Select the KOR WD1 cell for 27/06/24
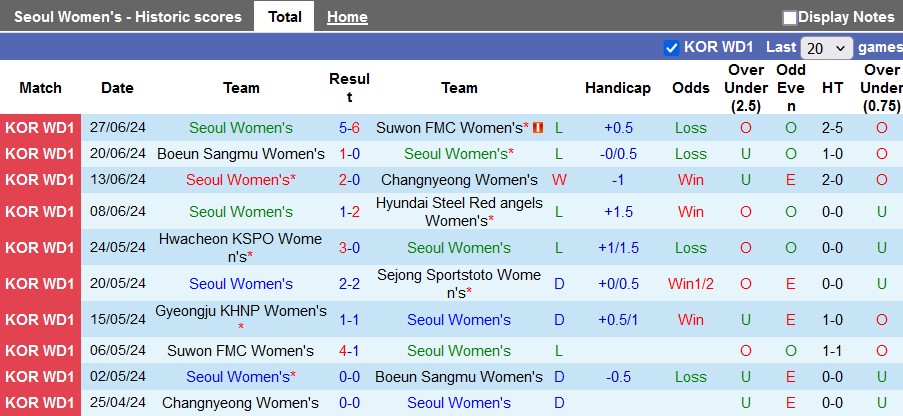903x416 pixels. click(x=40, y=128)
